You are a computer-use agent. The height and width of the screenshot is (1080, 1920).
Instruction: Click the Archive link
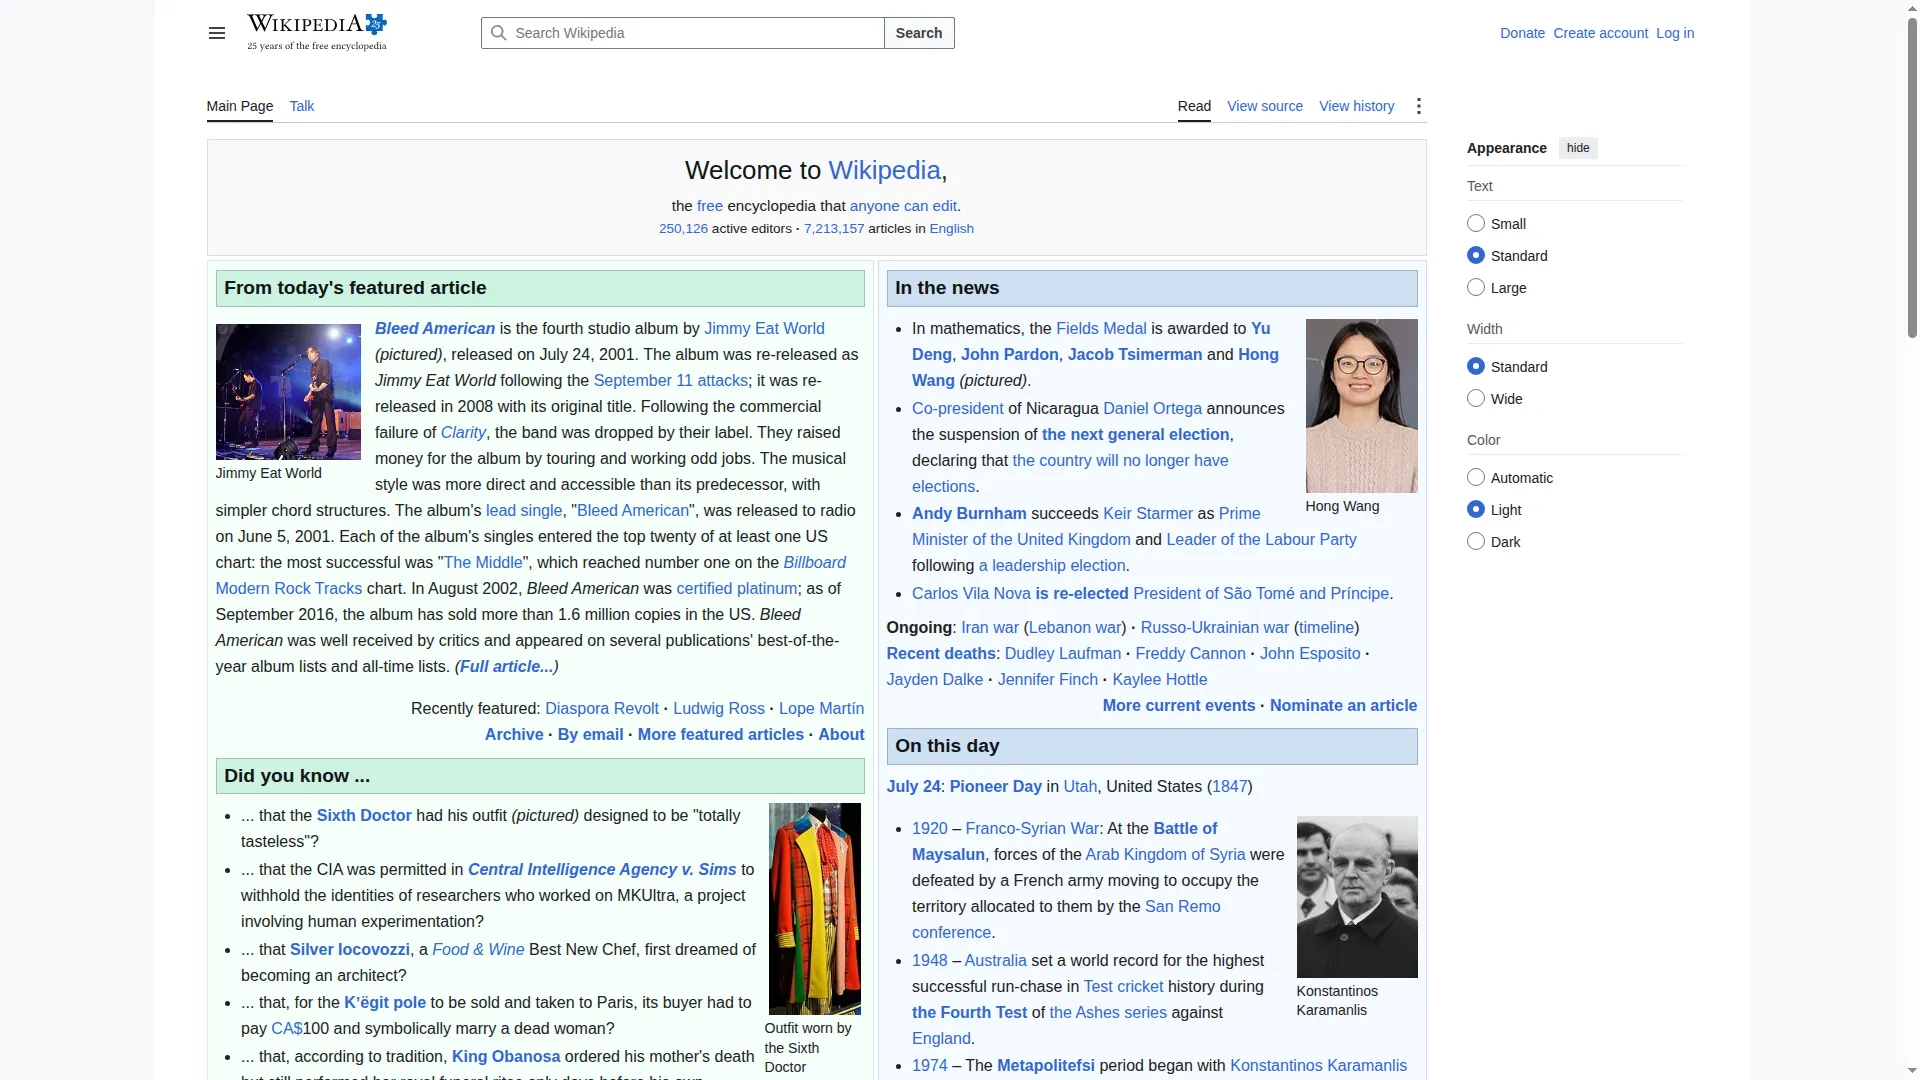click(x=514, y=734)
